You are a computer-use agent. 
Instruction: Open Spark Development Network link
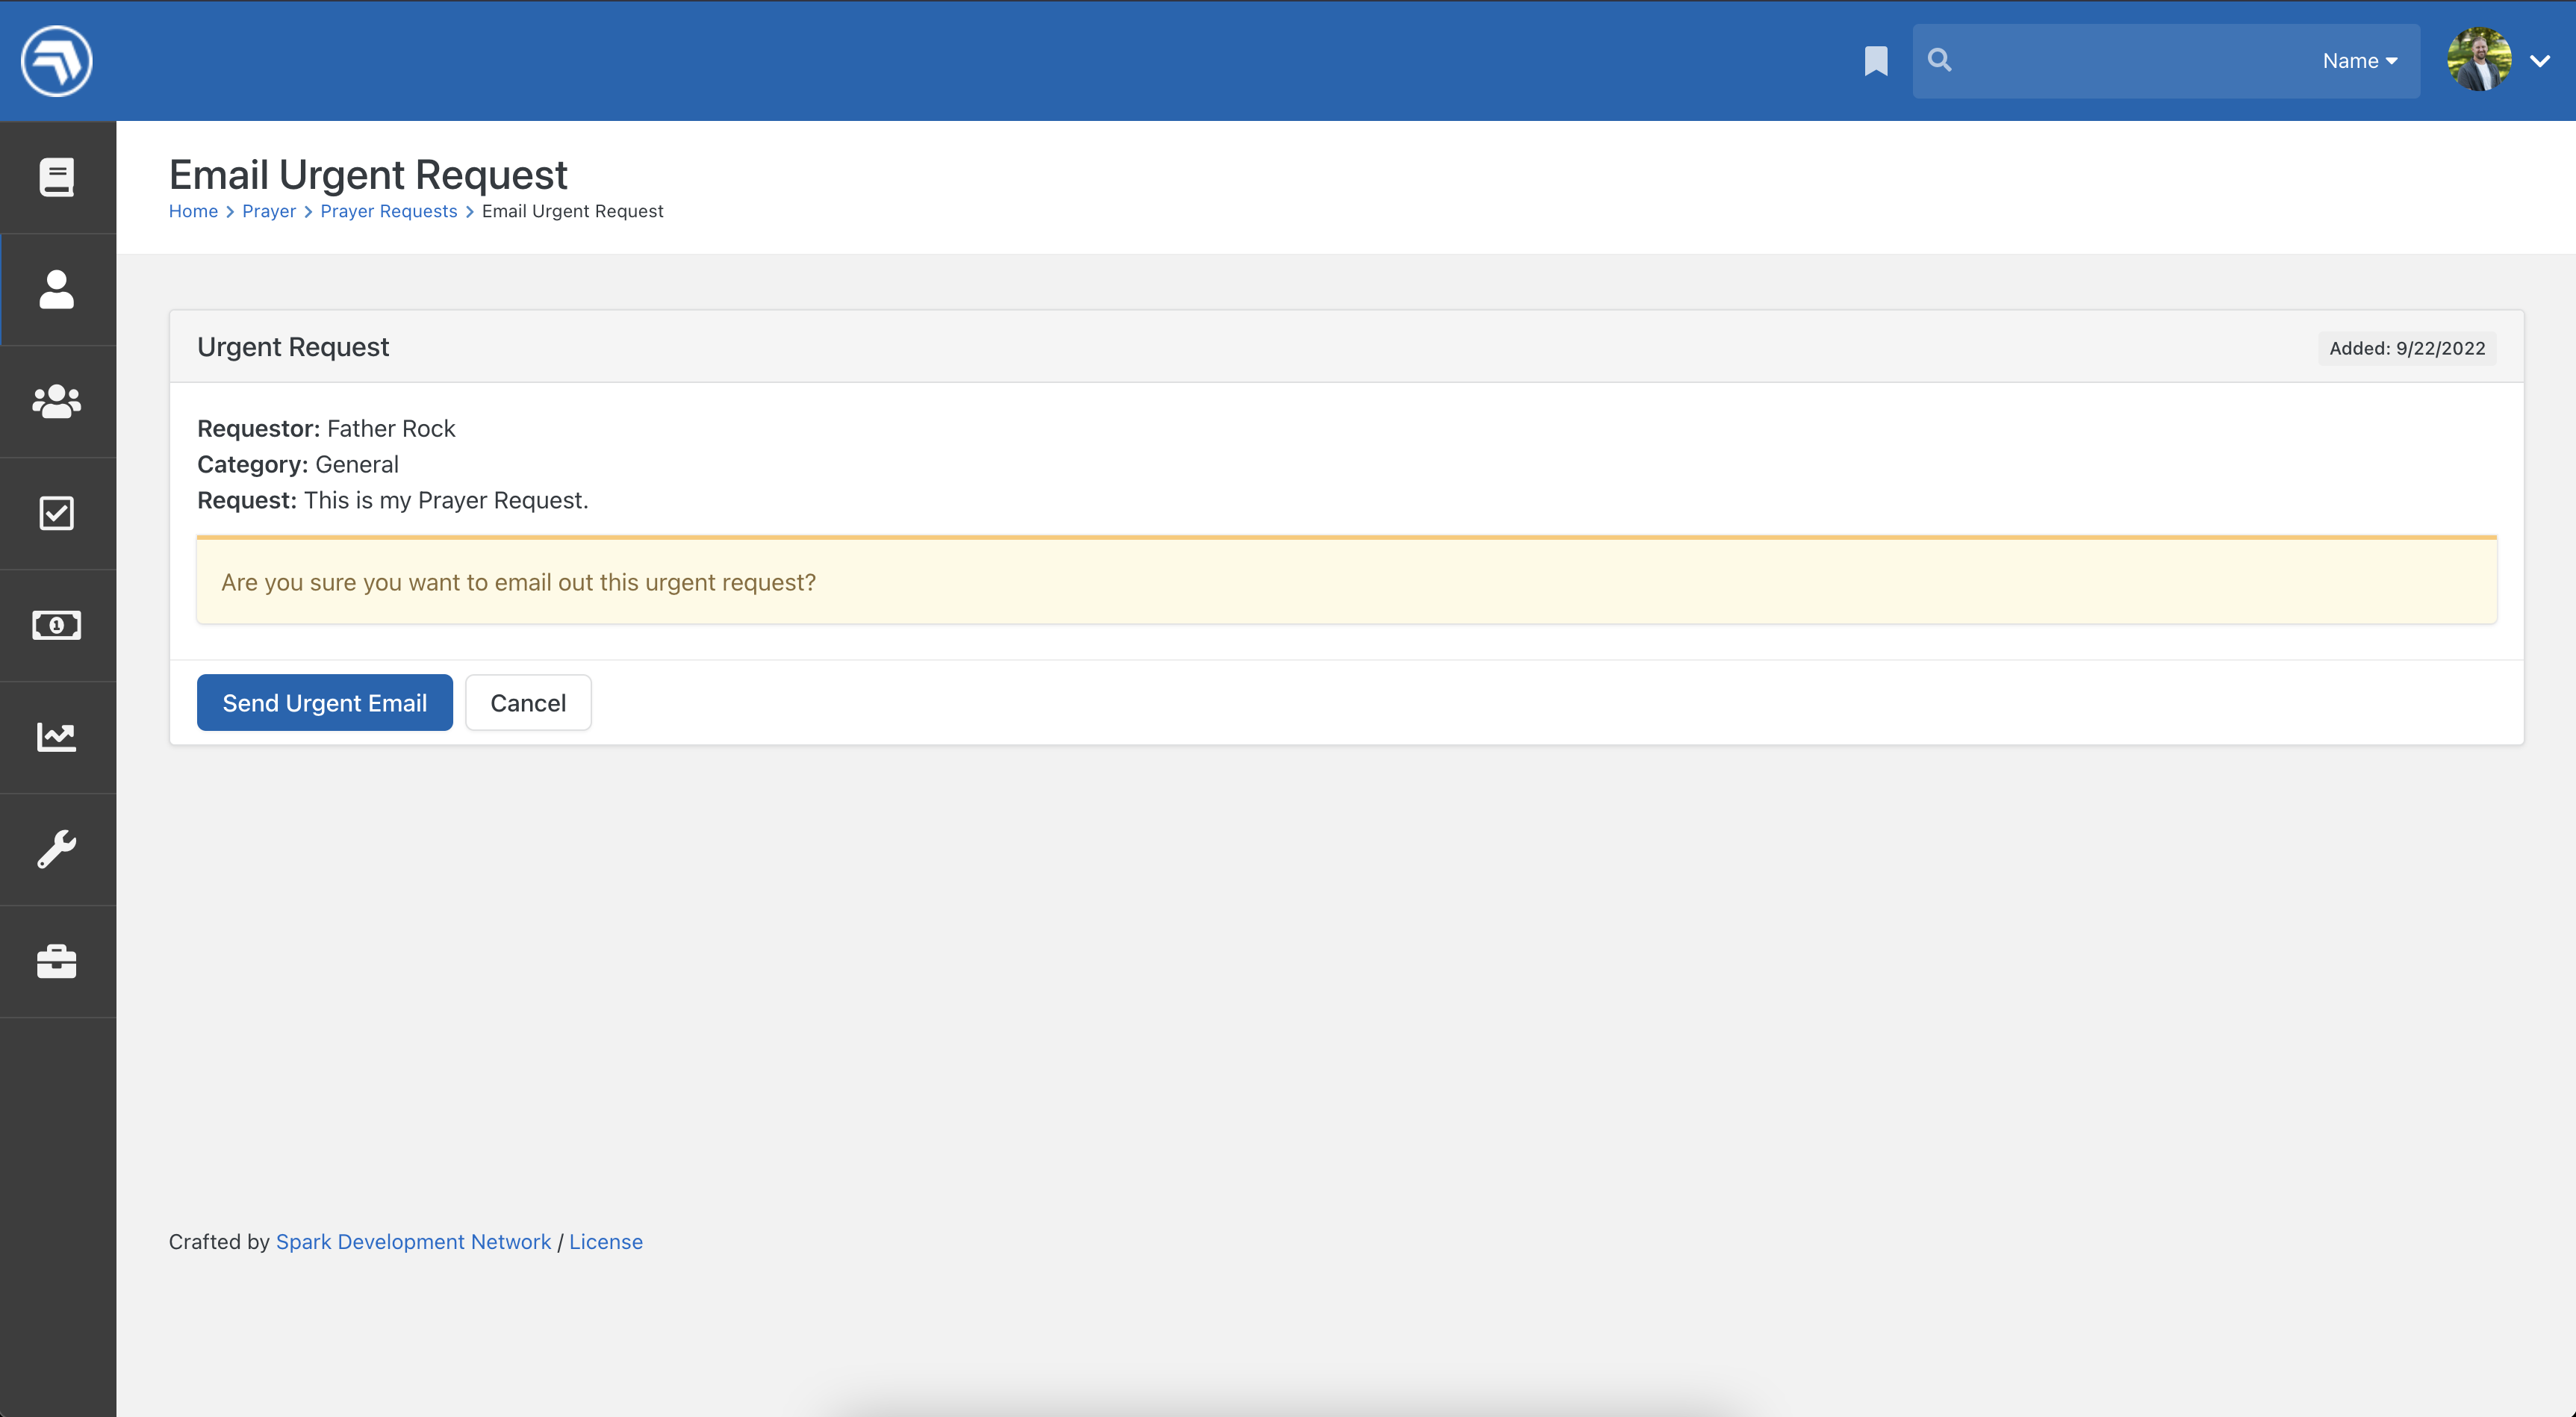(x=413, y=1241)
